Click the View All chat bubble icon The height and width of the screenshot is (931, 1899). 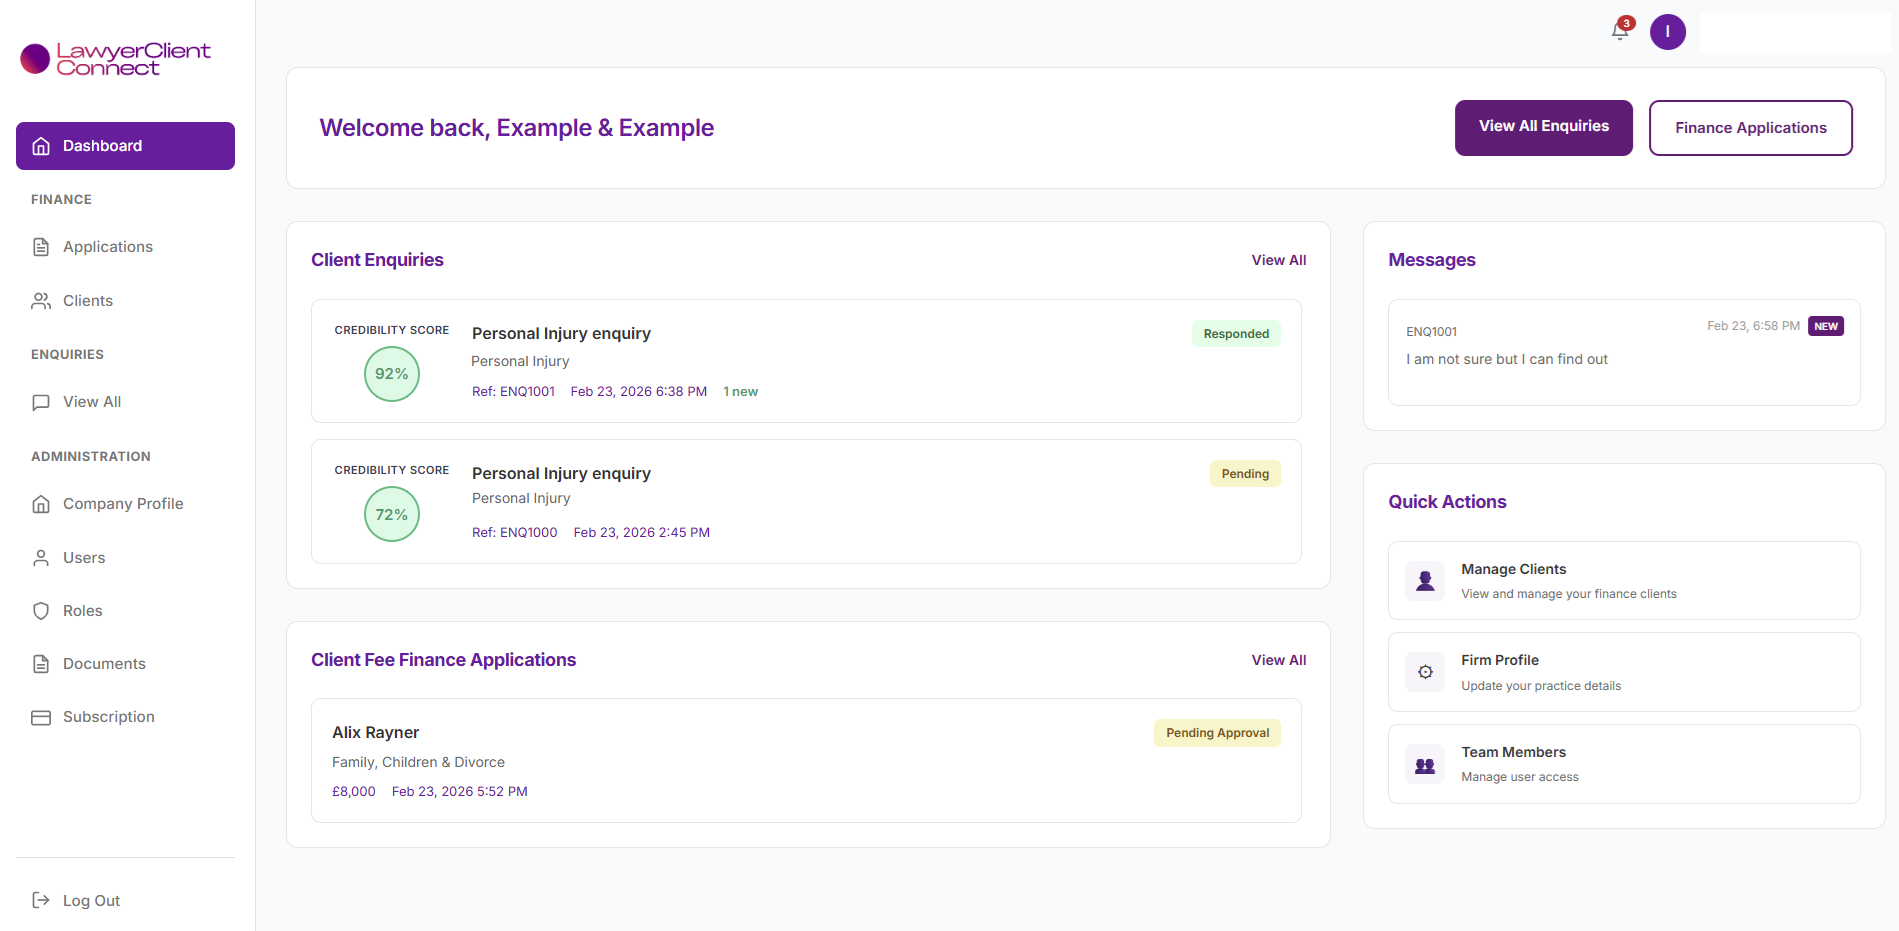[x=40, y=402]
